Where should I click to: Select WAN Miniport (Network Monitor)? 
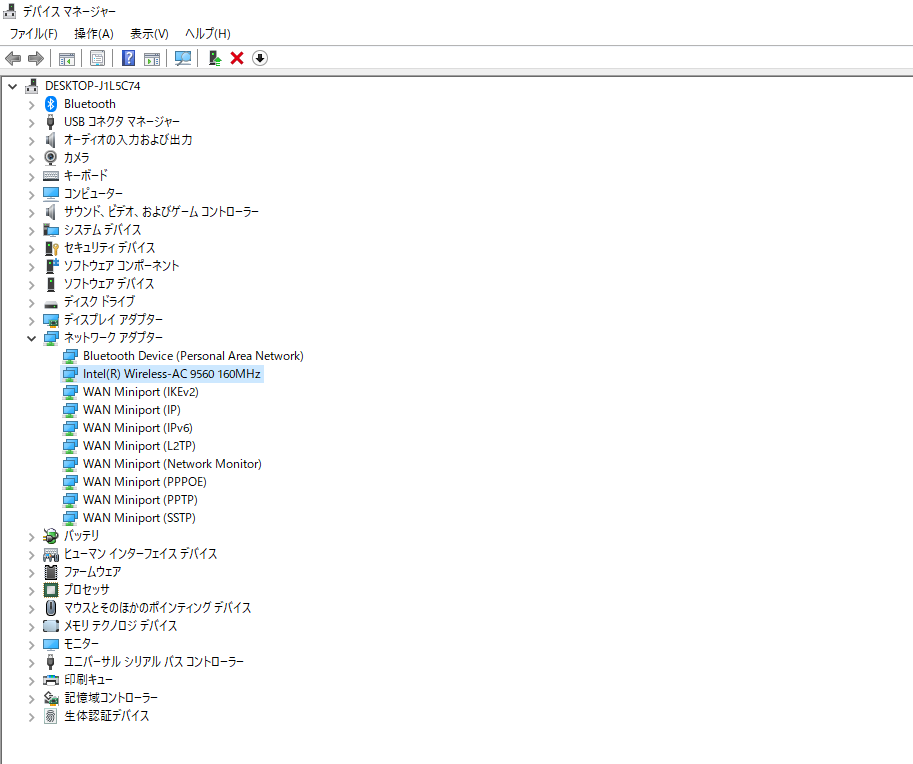point(172,464)
